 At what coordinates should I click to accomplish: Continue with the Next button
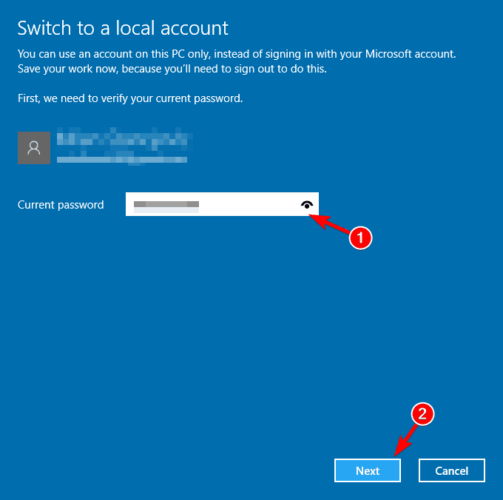(367, 471)
